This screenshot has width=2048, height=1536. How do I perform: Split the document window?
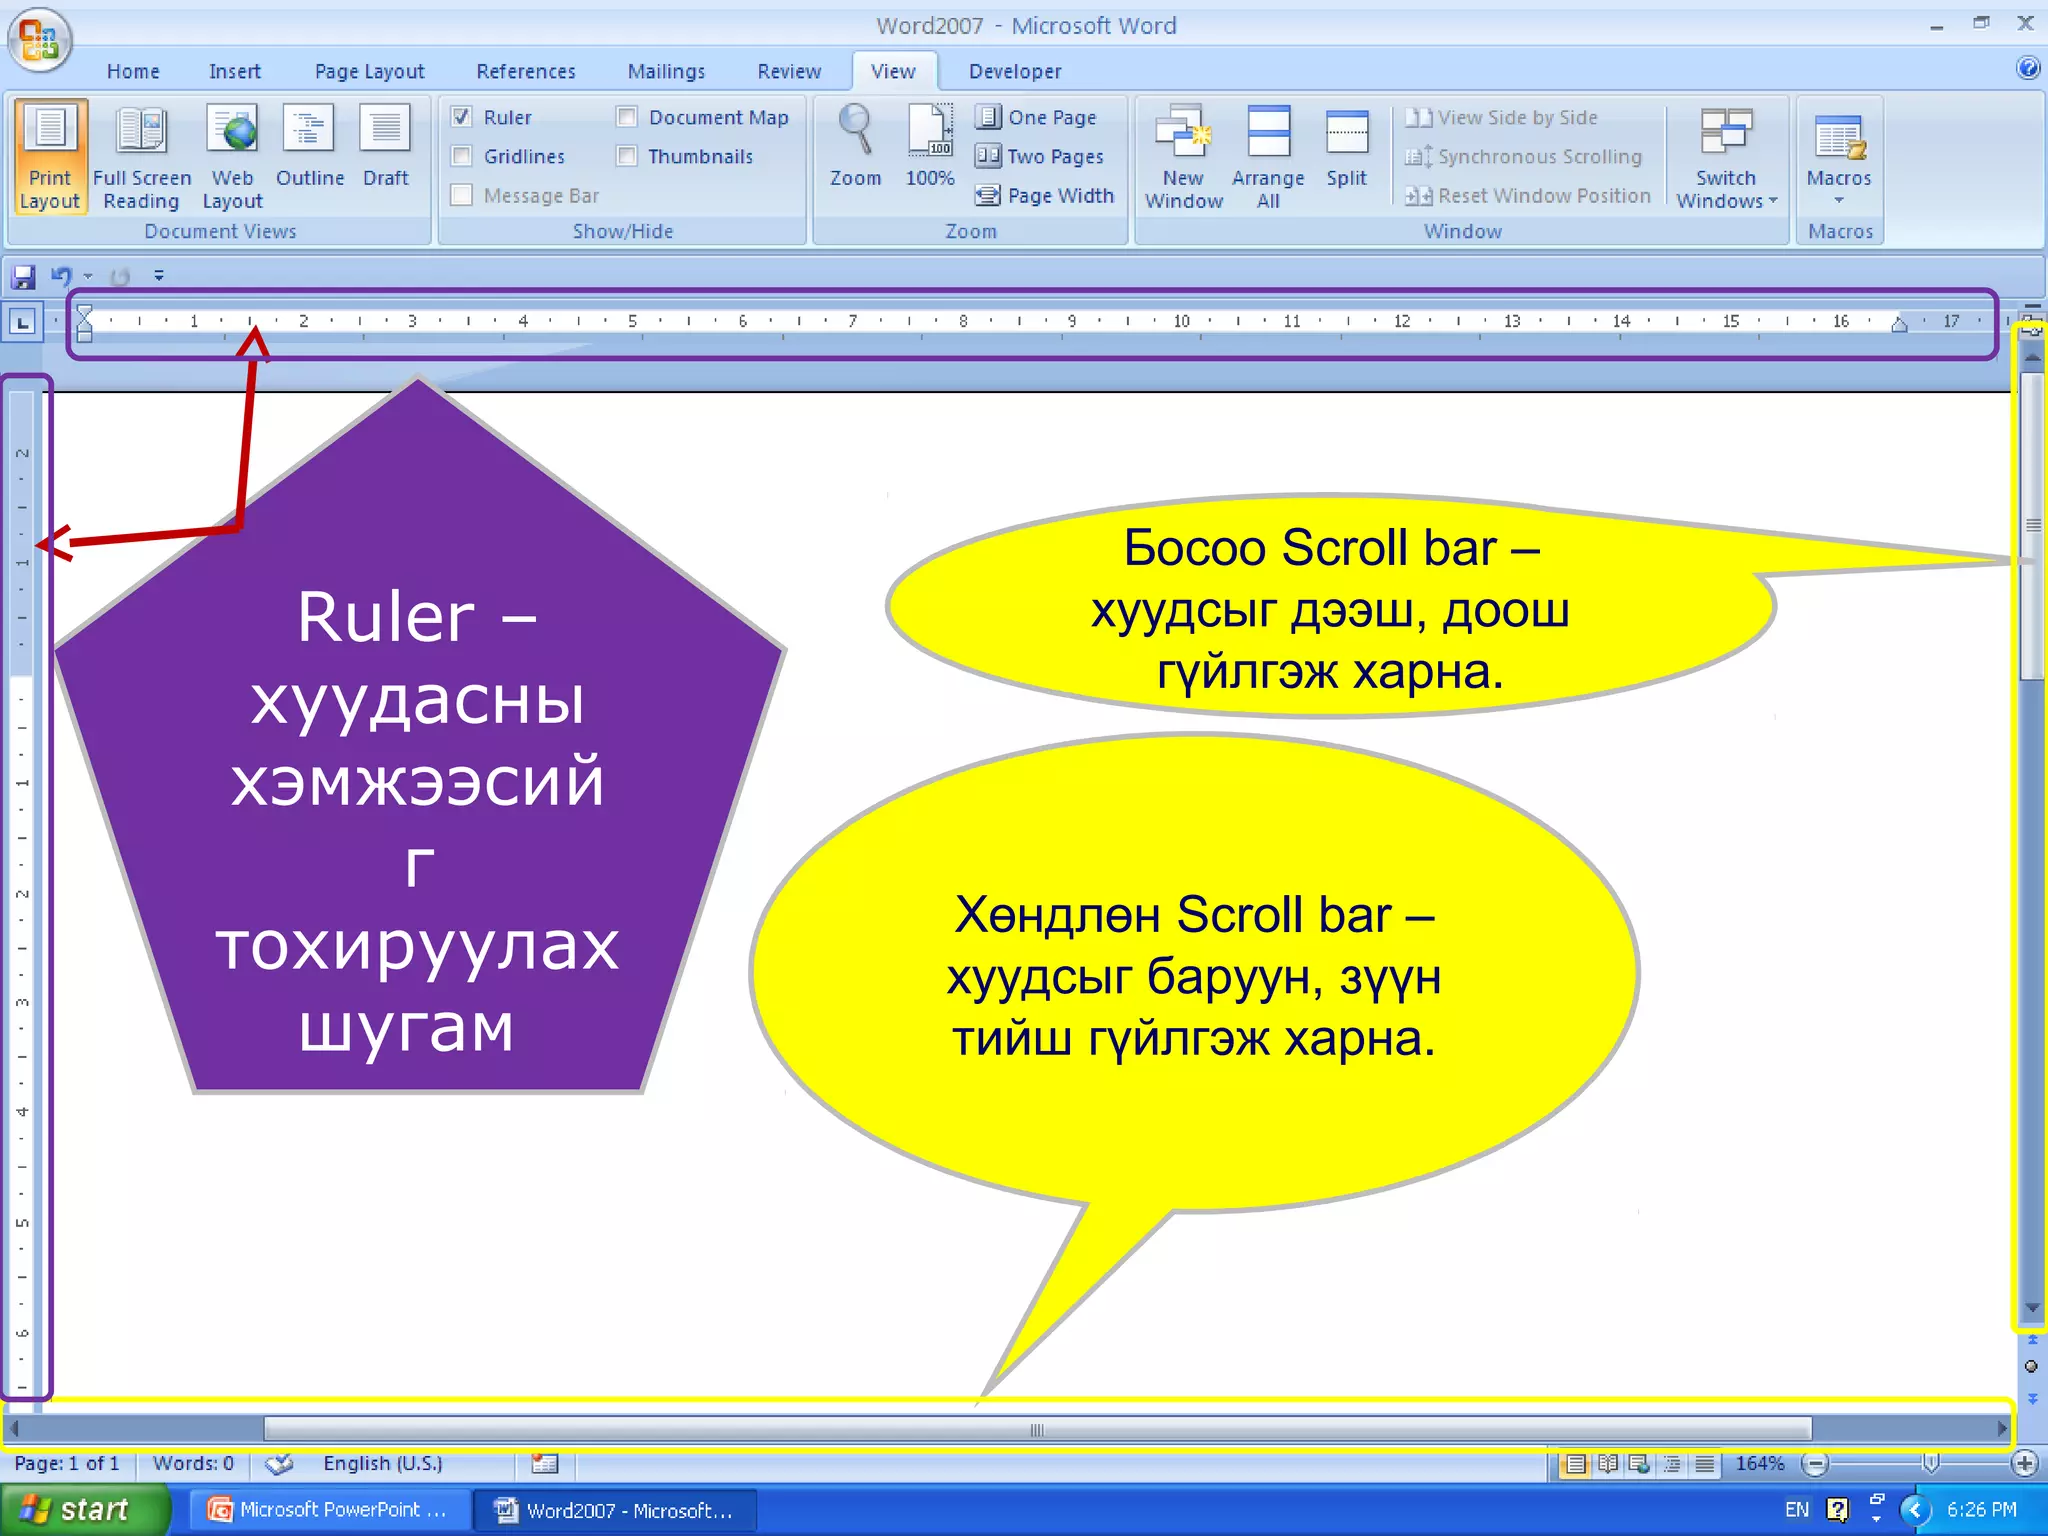pos(1347,148)
